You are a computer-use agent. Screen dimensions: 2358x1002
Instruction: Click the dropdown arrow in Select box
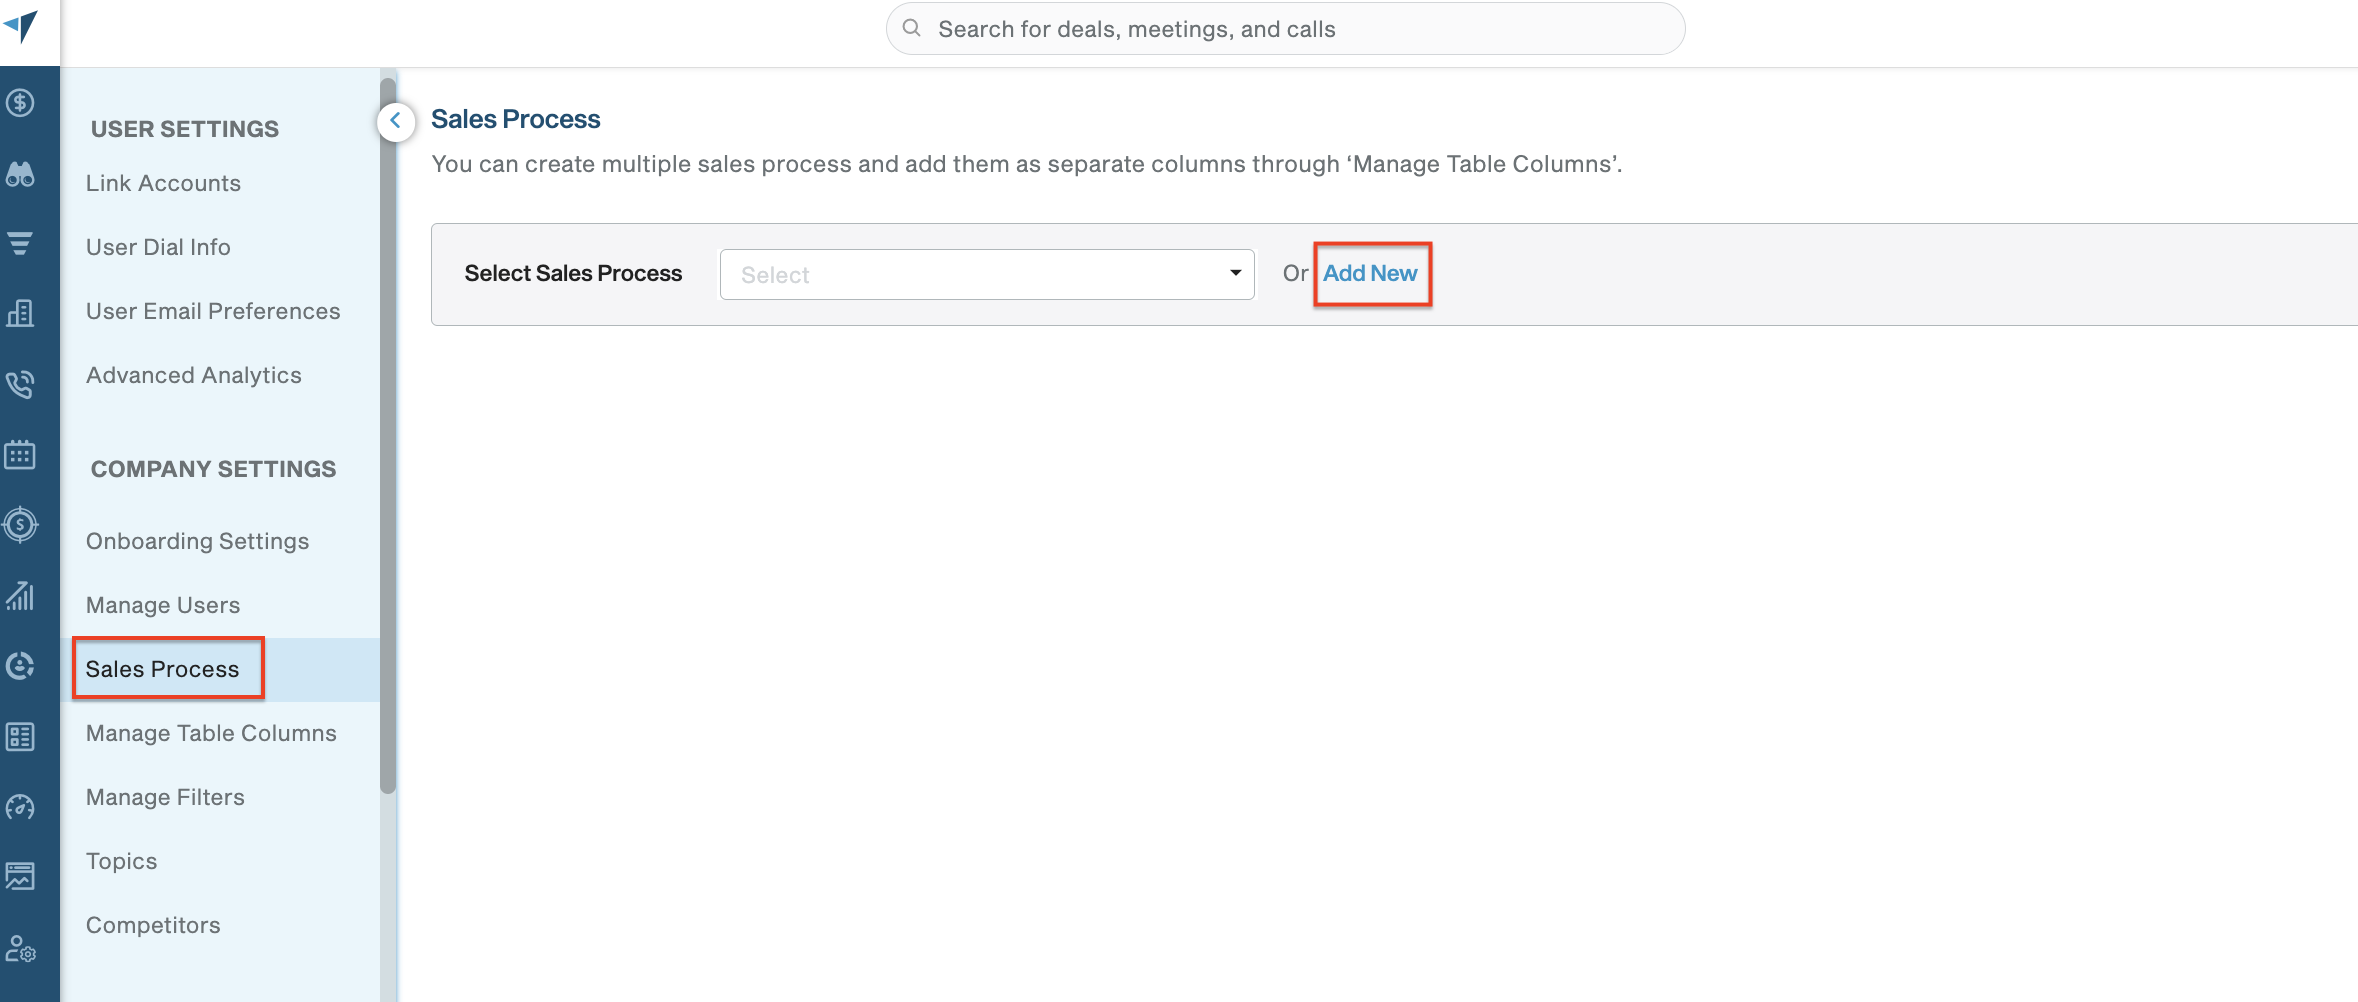pyautogui.click(x=1236, y=273)
